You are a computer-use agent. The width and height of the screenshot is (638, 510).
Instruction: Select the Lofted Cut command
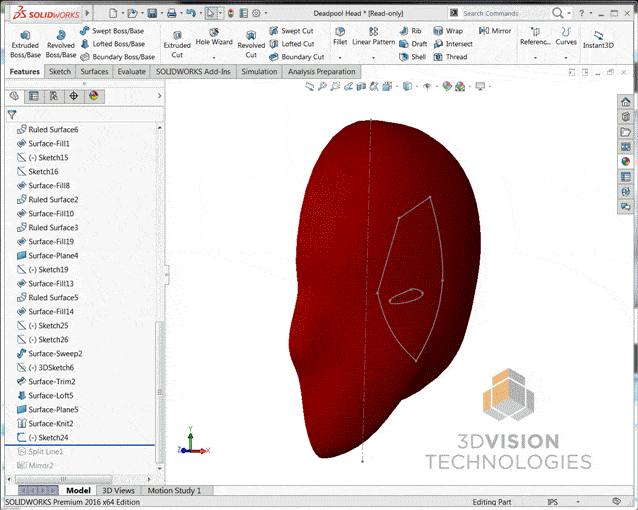[x=292, y=44]
